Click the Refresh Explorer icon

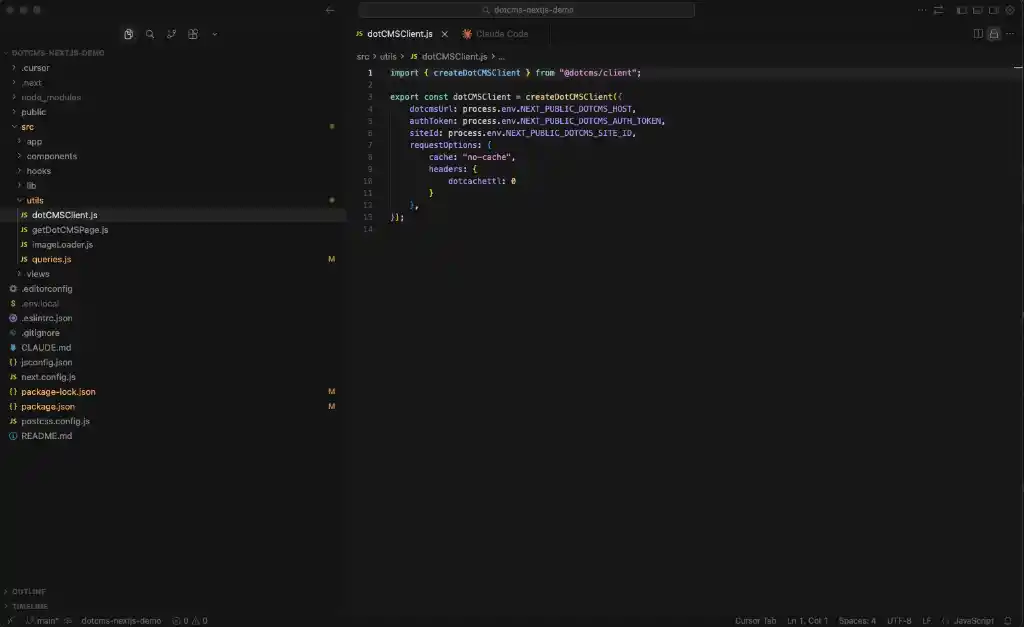pyautogui.click(x=172, y=33)
